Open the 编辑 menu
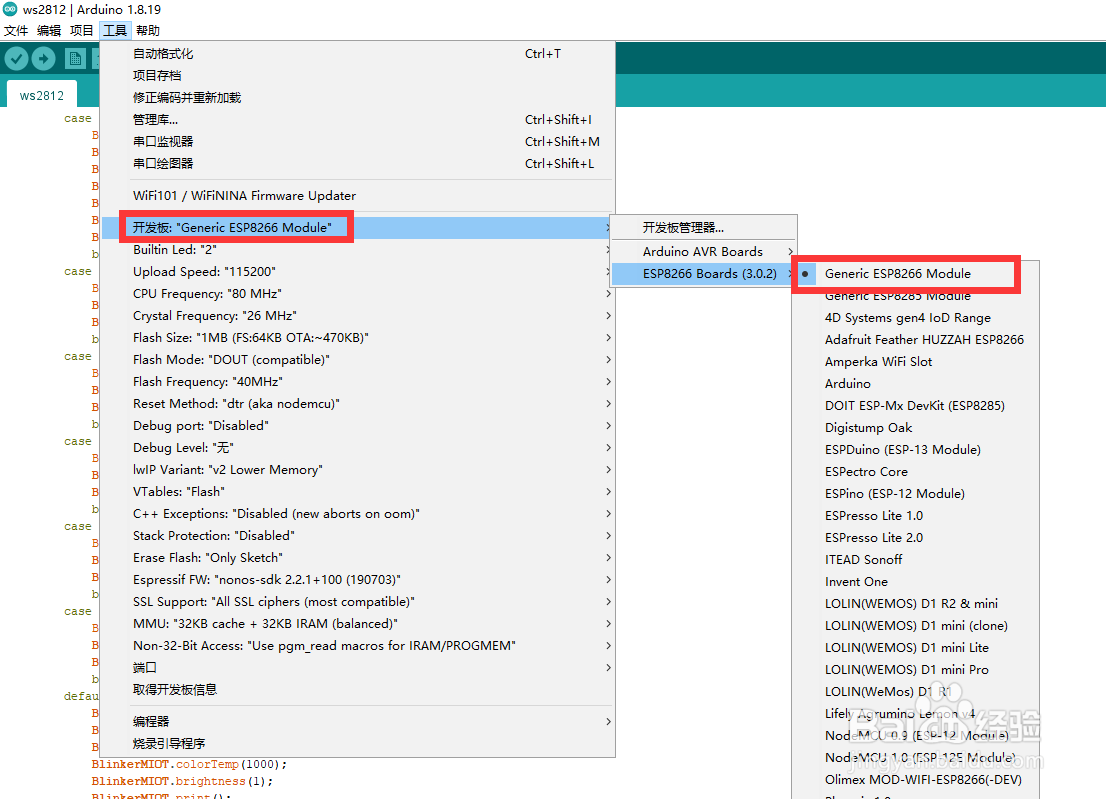Viewport: 1106px width, 799px height. coord(49,30)
